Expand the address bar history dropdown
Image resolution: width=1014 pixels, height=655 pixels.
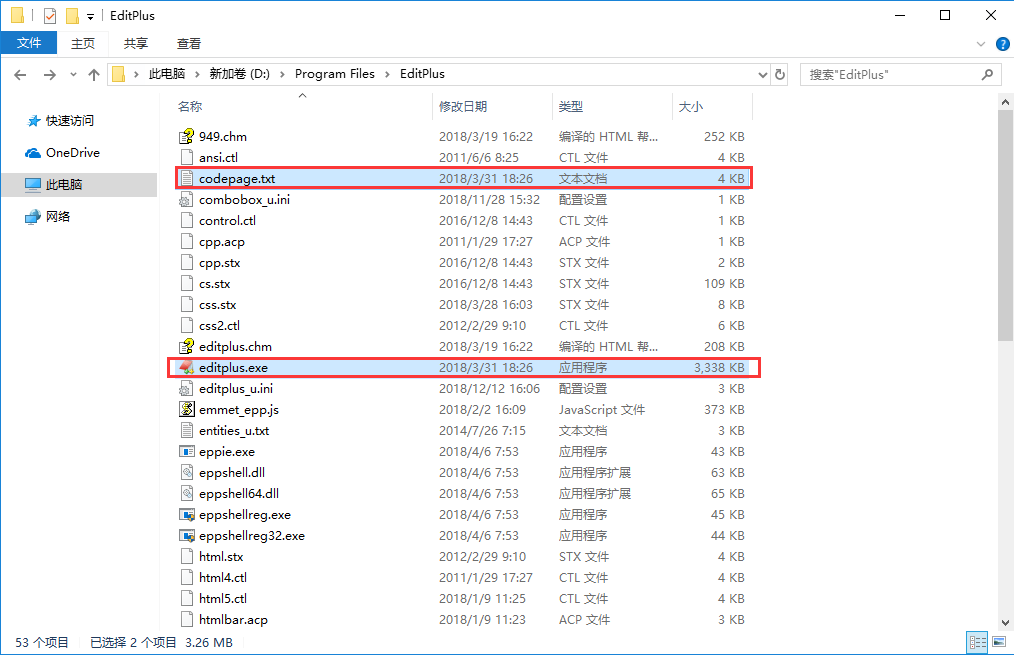pyautogui.click(x=762, y=74)
